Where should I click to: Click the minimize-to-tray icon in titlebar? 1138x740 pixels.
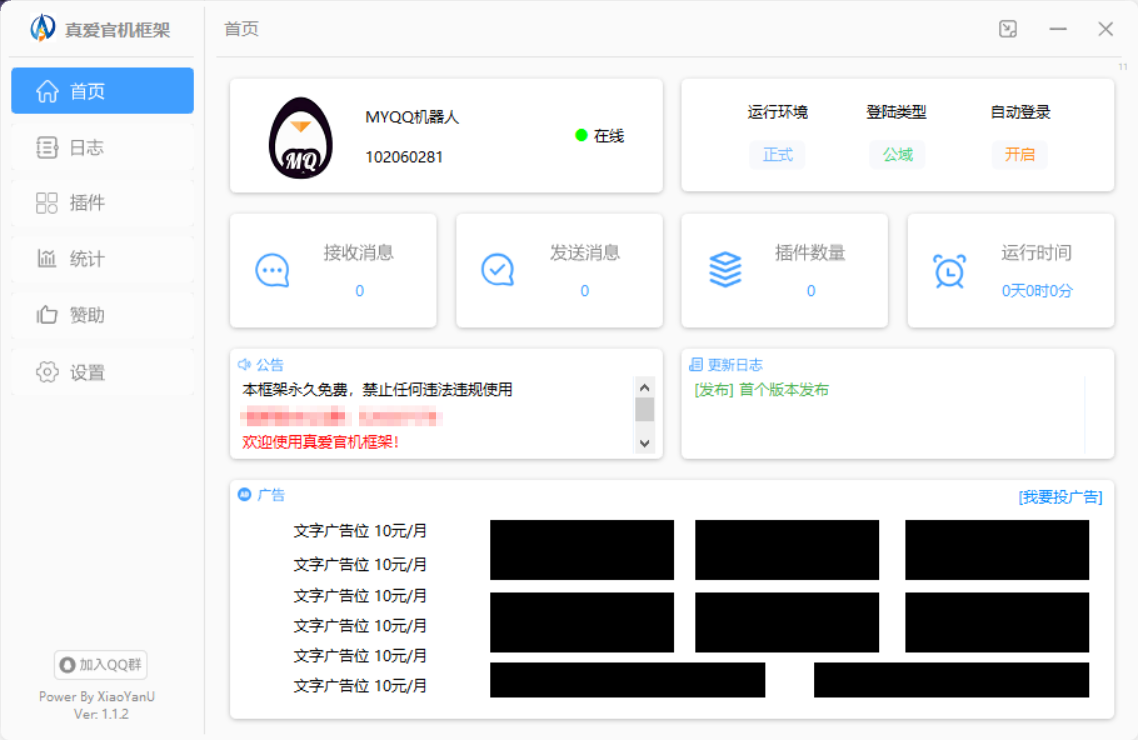coord(1007,29)
